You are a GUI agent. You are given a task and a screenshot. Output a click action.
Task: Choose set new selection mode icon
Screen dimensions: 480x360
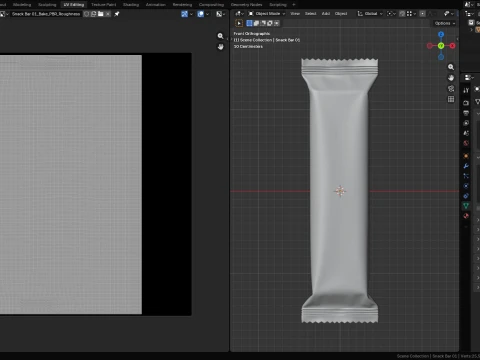(x=249, y=23)
